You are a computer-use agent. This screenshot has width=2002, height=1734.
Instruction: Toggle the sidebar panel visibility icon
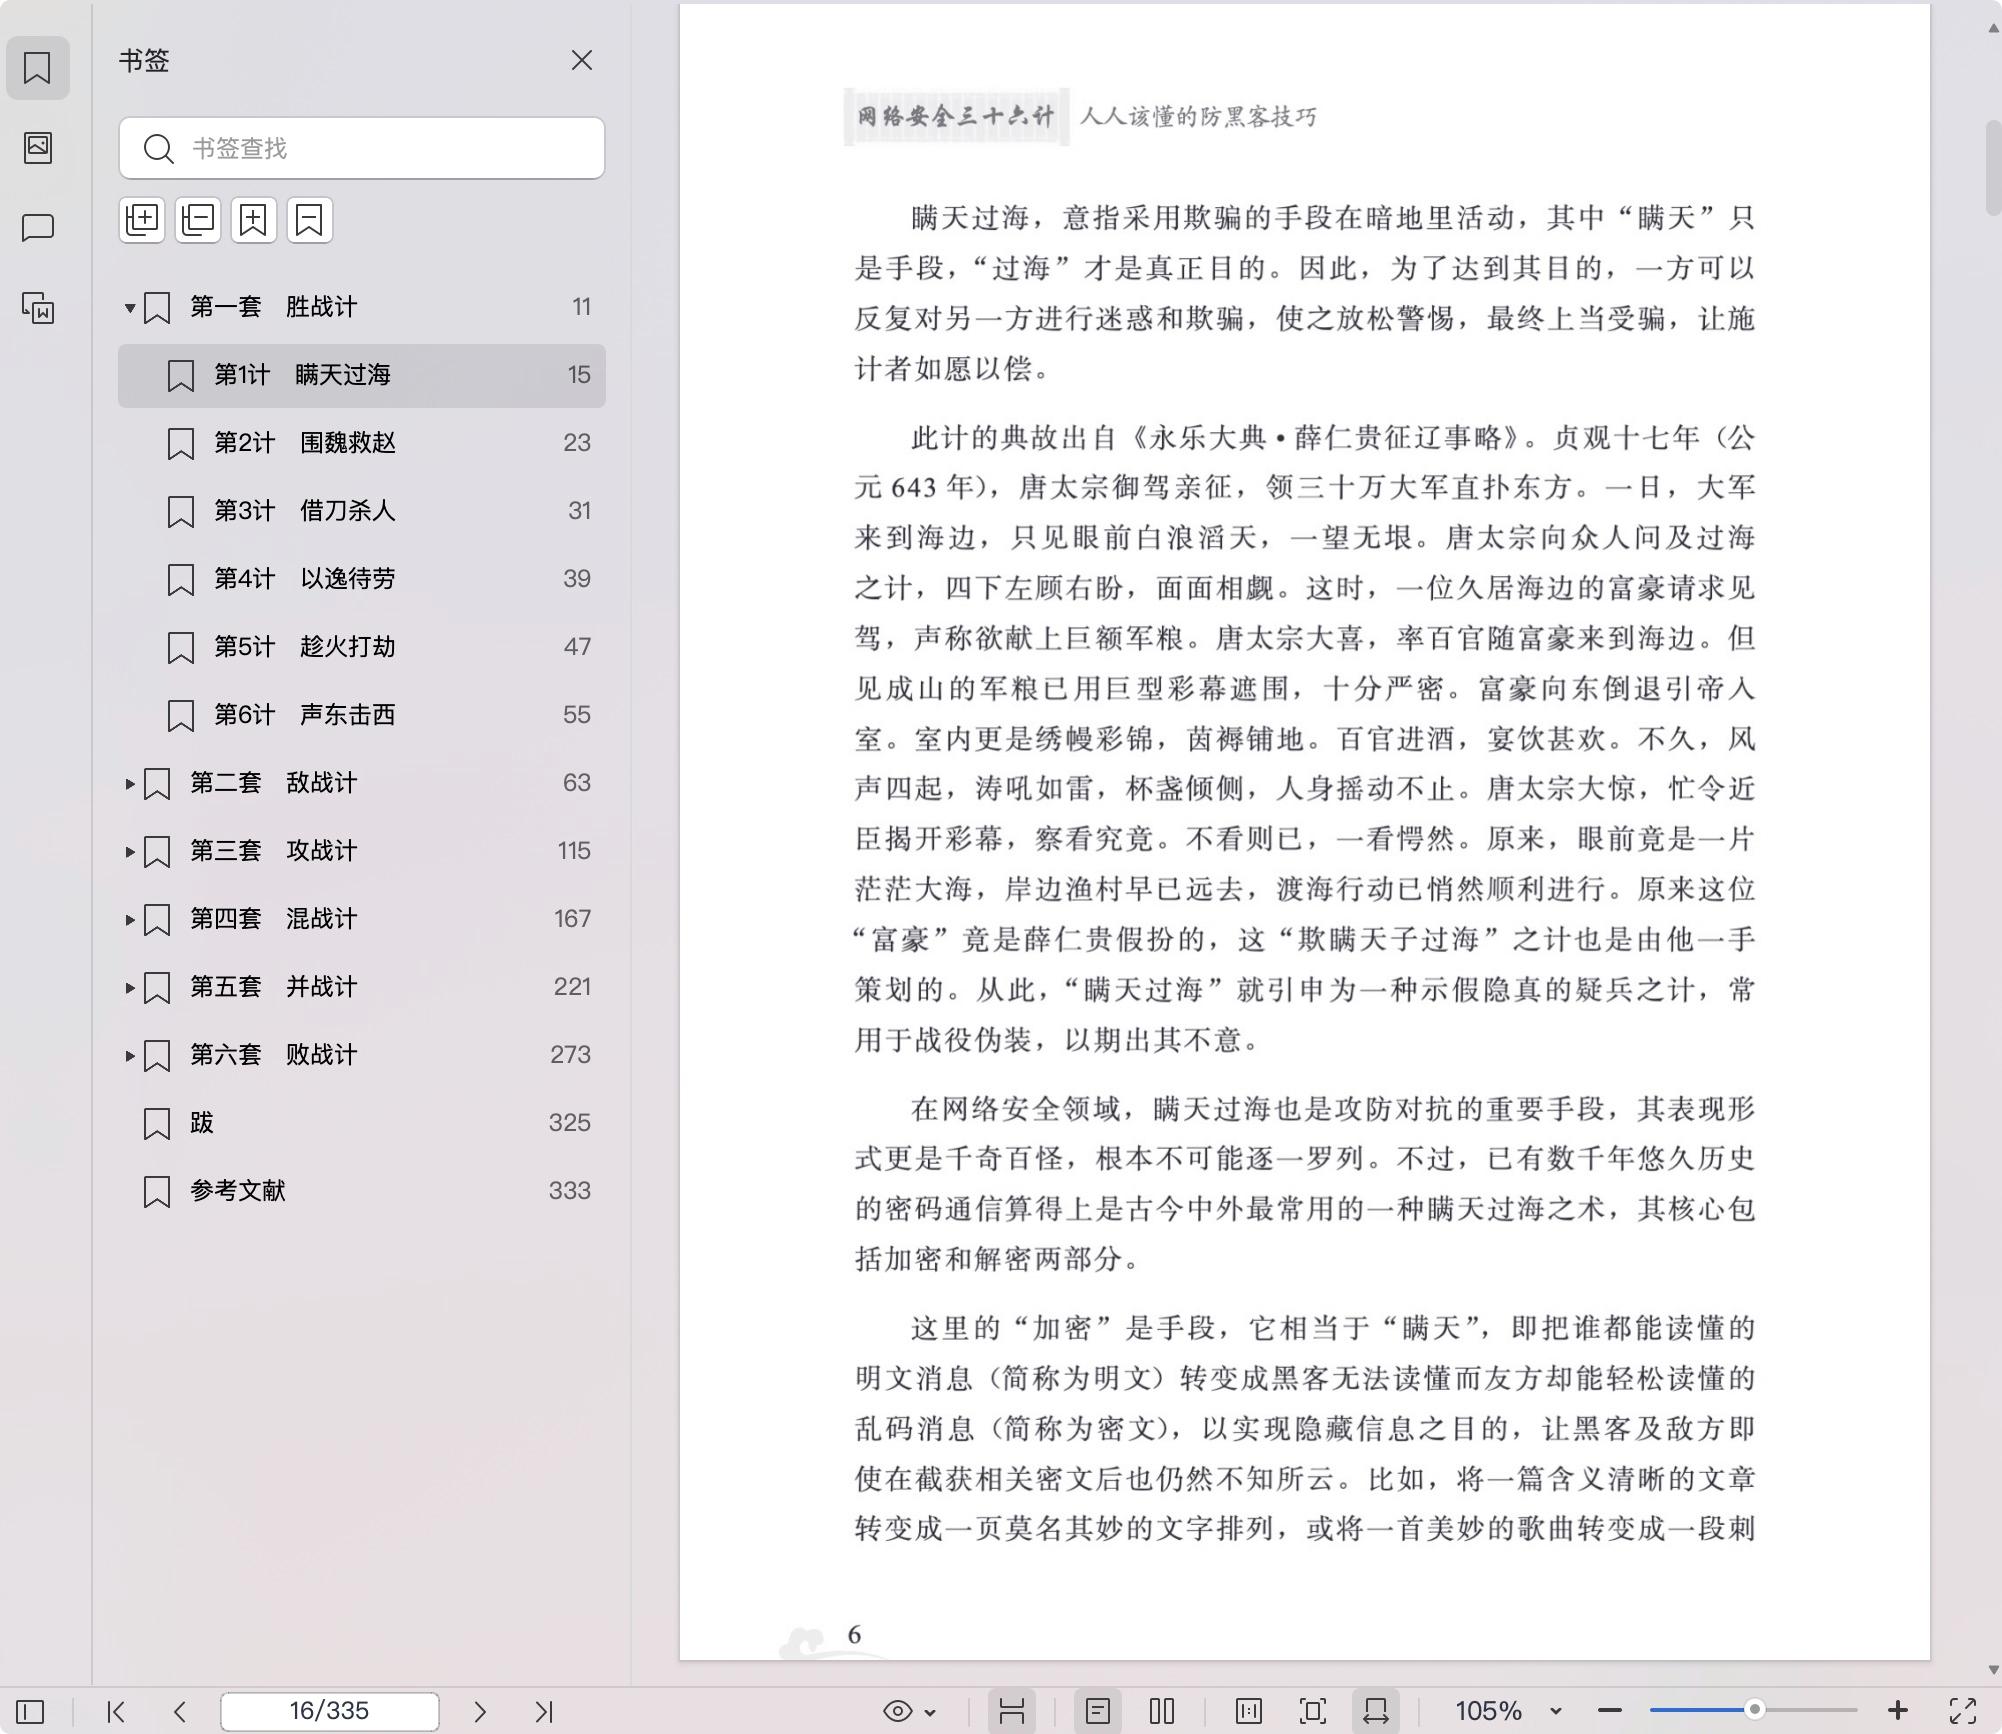click(x=31, y=1711)
